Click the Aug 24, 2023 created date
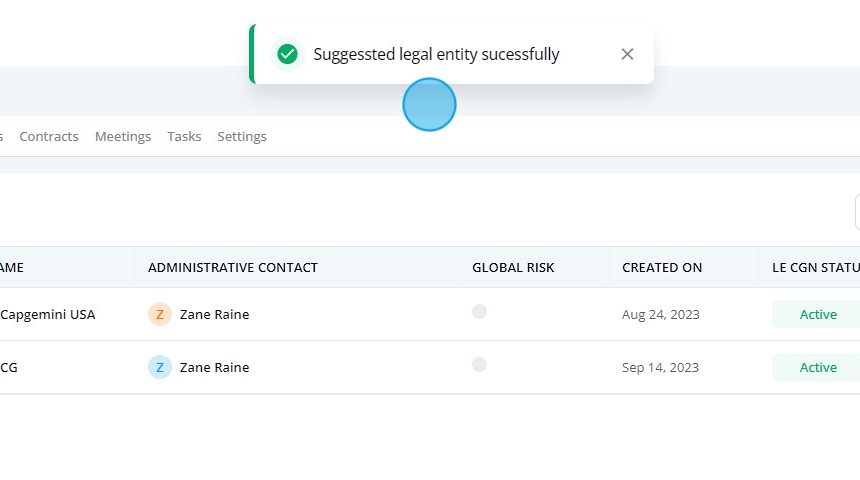 (660, 314)
